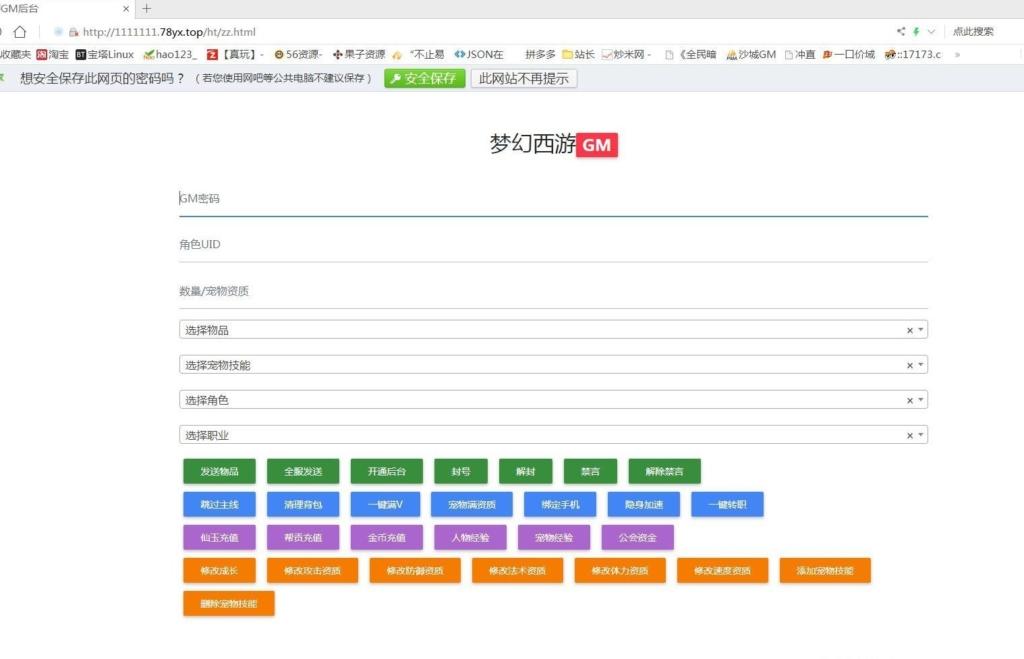The image size is (1024, 659).
Task: Click the 帮贡充值 button
Action: pyautogui.click(x=303, y=538)
